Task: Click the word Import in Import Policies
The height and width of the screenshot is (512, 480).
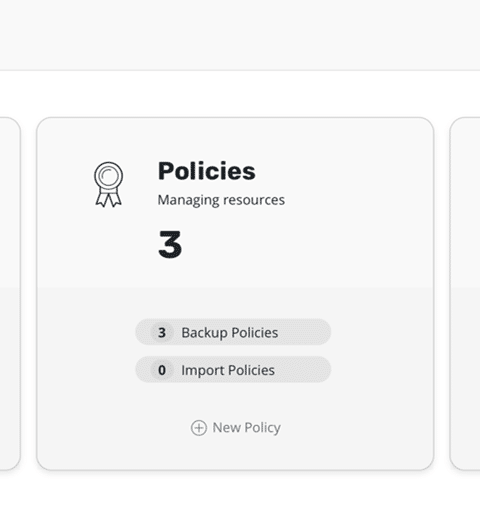Action: pos(203,370)
